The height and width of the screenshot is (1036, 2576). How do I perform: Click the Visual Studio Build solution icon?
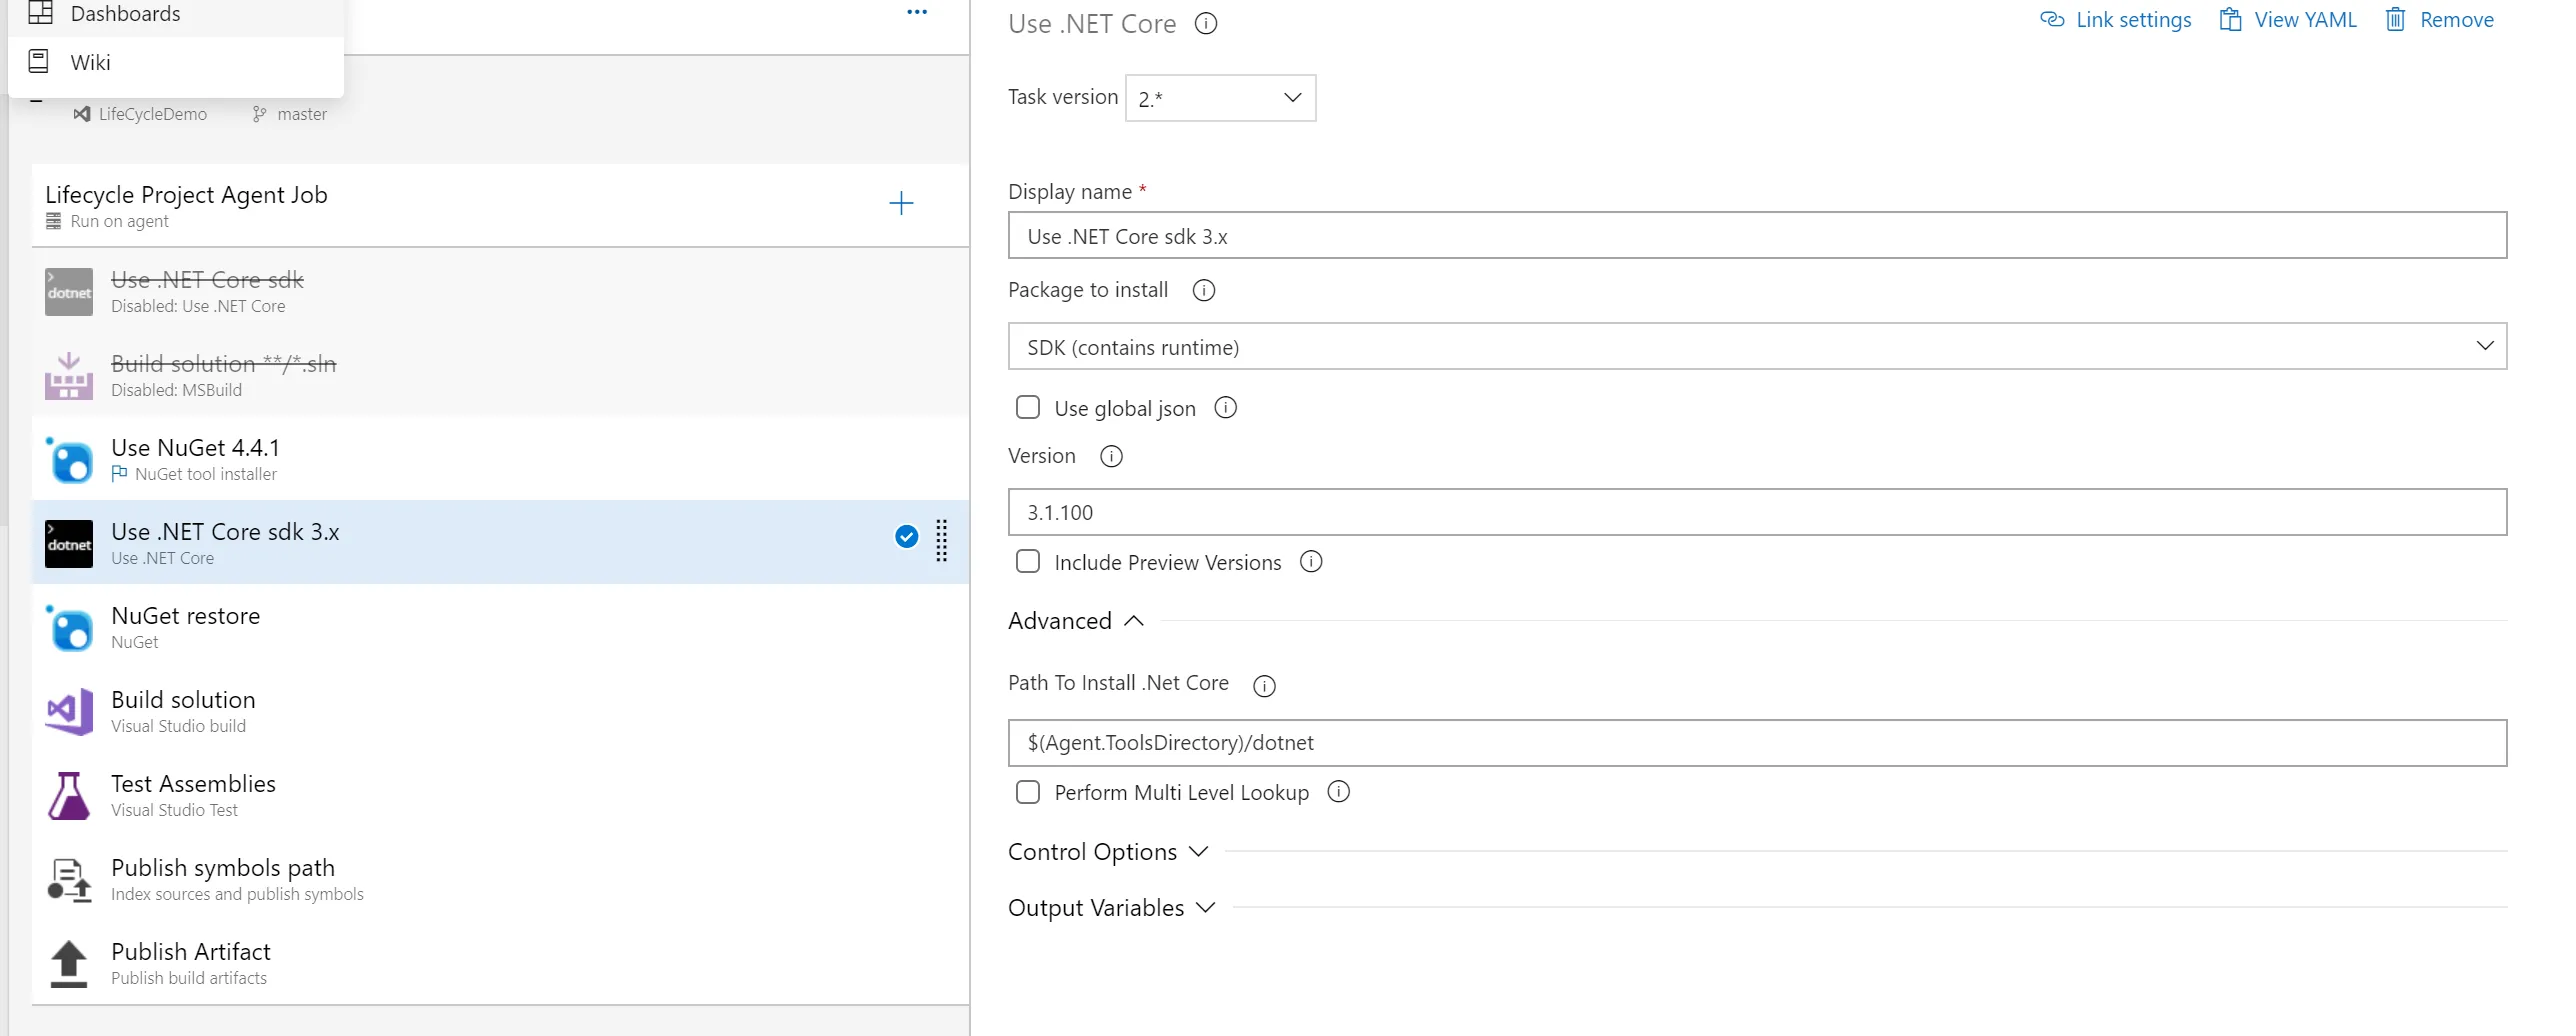[x=69, y=712]
